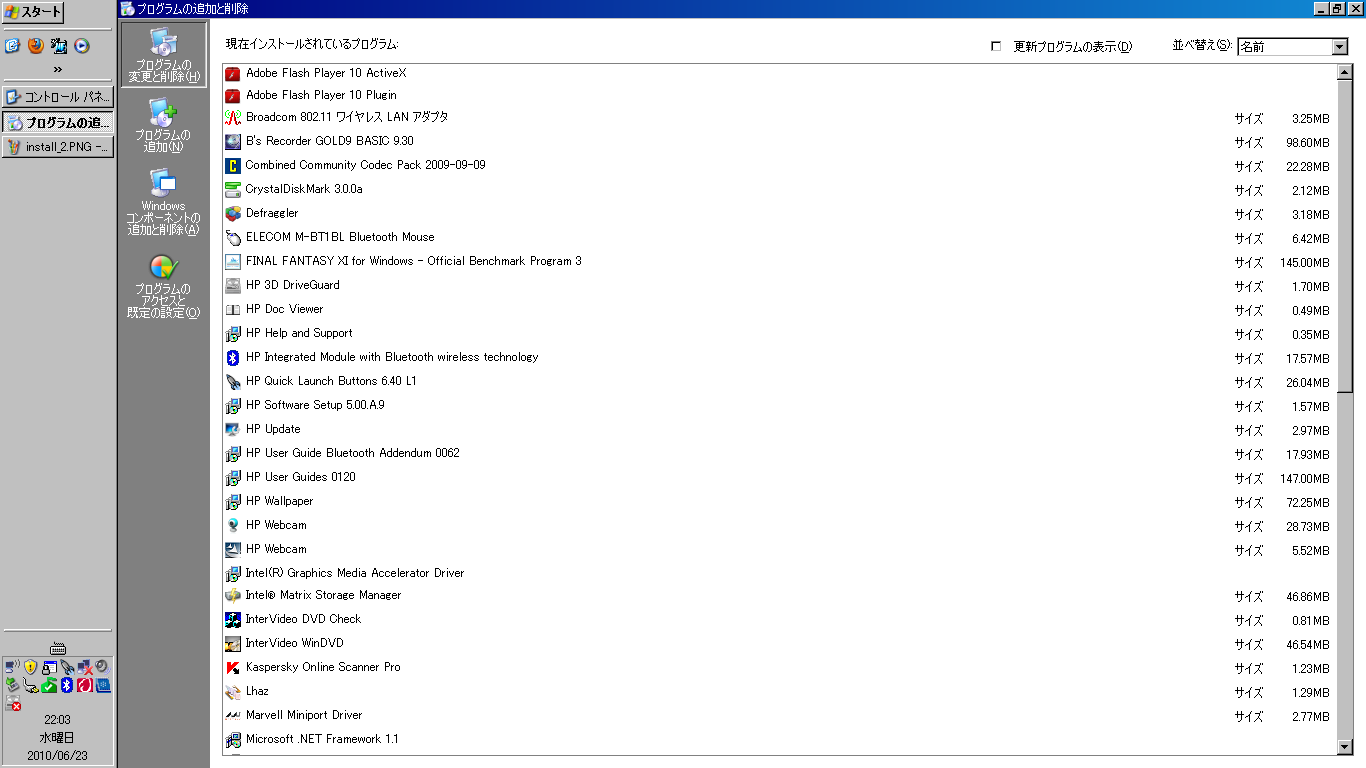Open Firefox from the quick launch bar
This screenshot has height=768, width=1366.
tap(36, 45)
